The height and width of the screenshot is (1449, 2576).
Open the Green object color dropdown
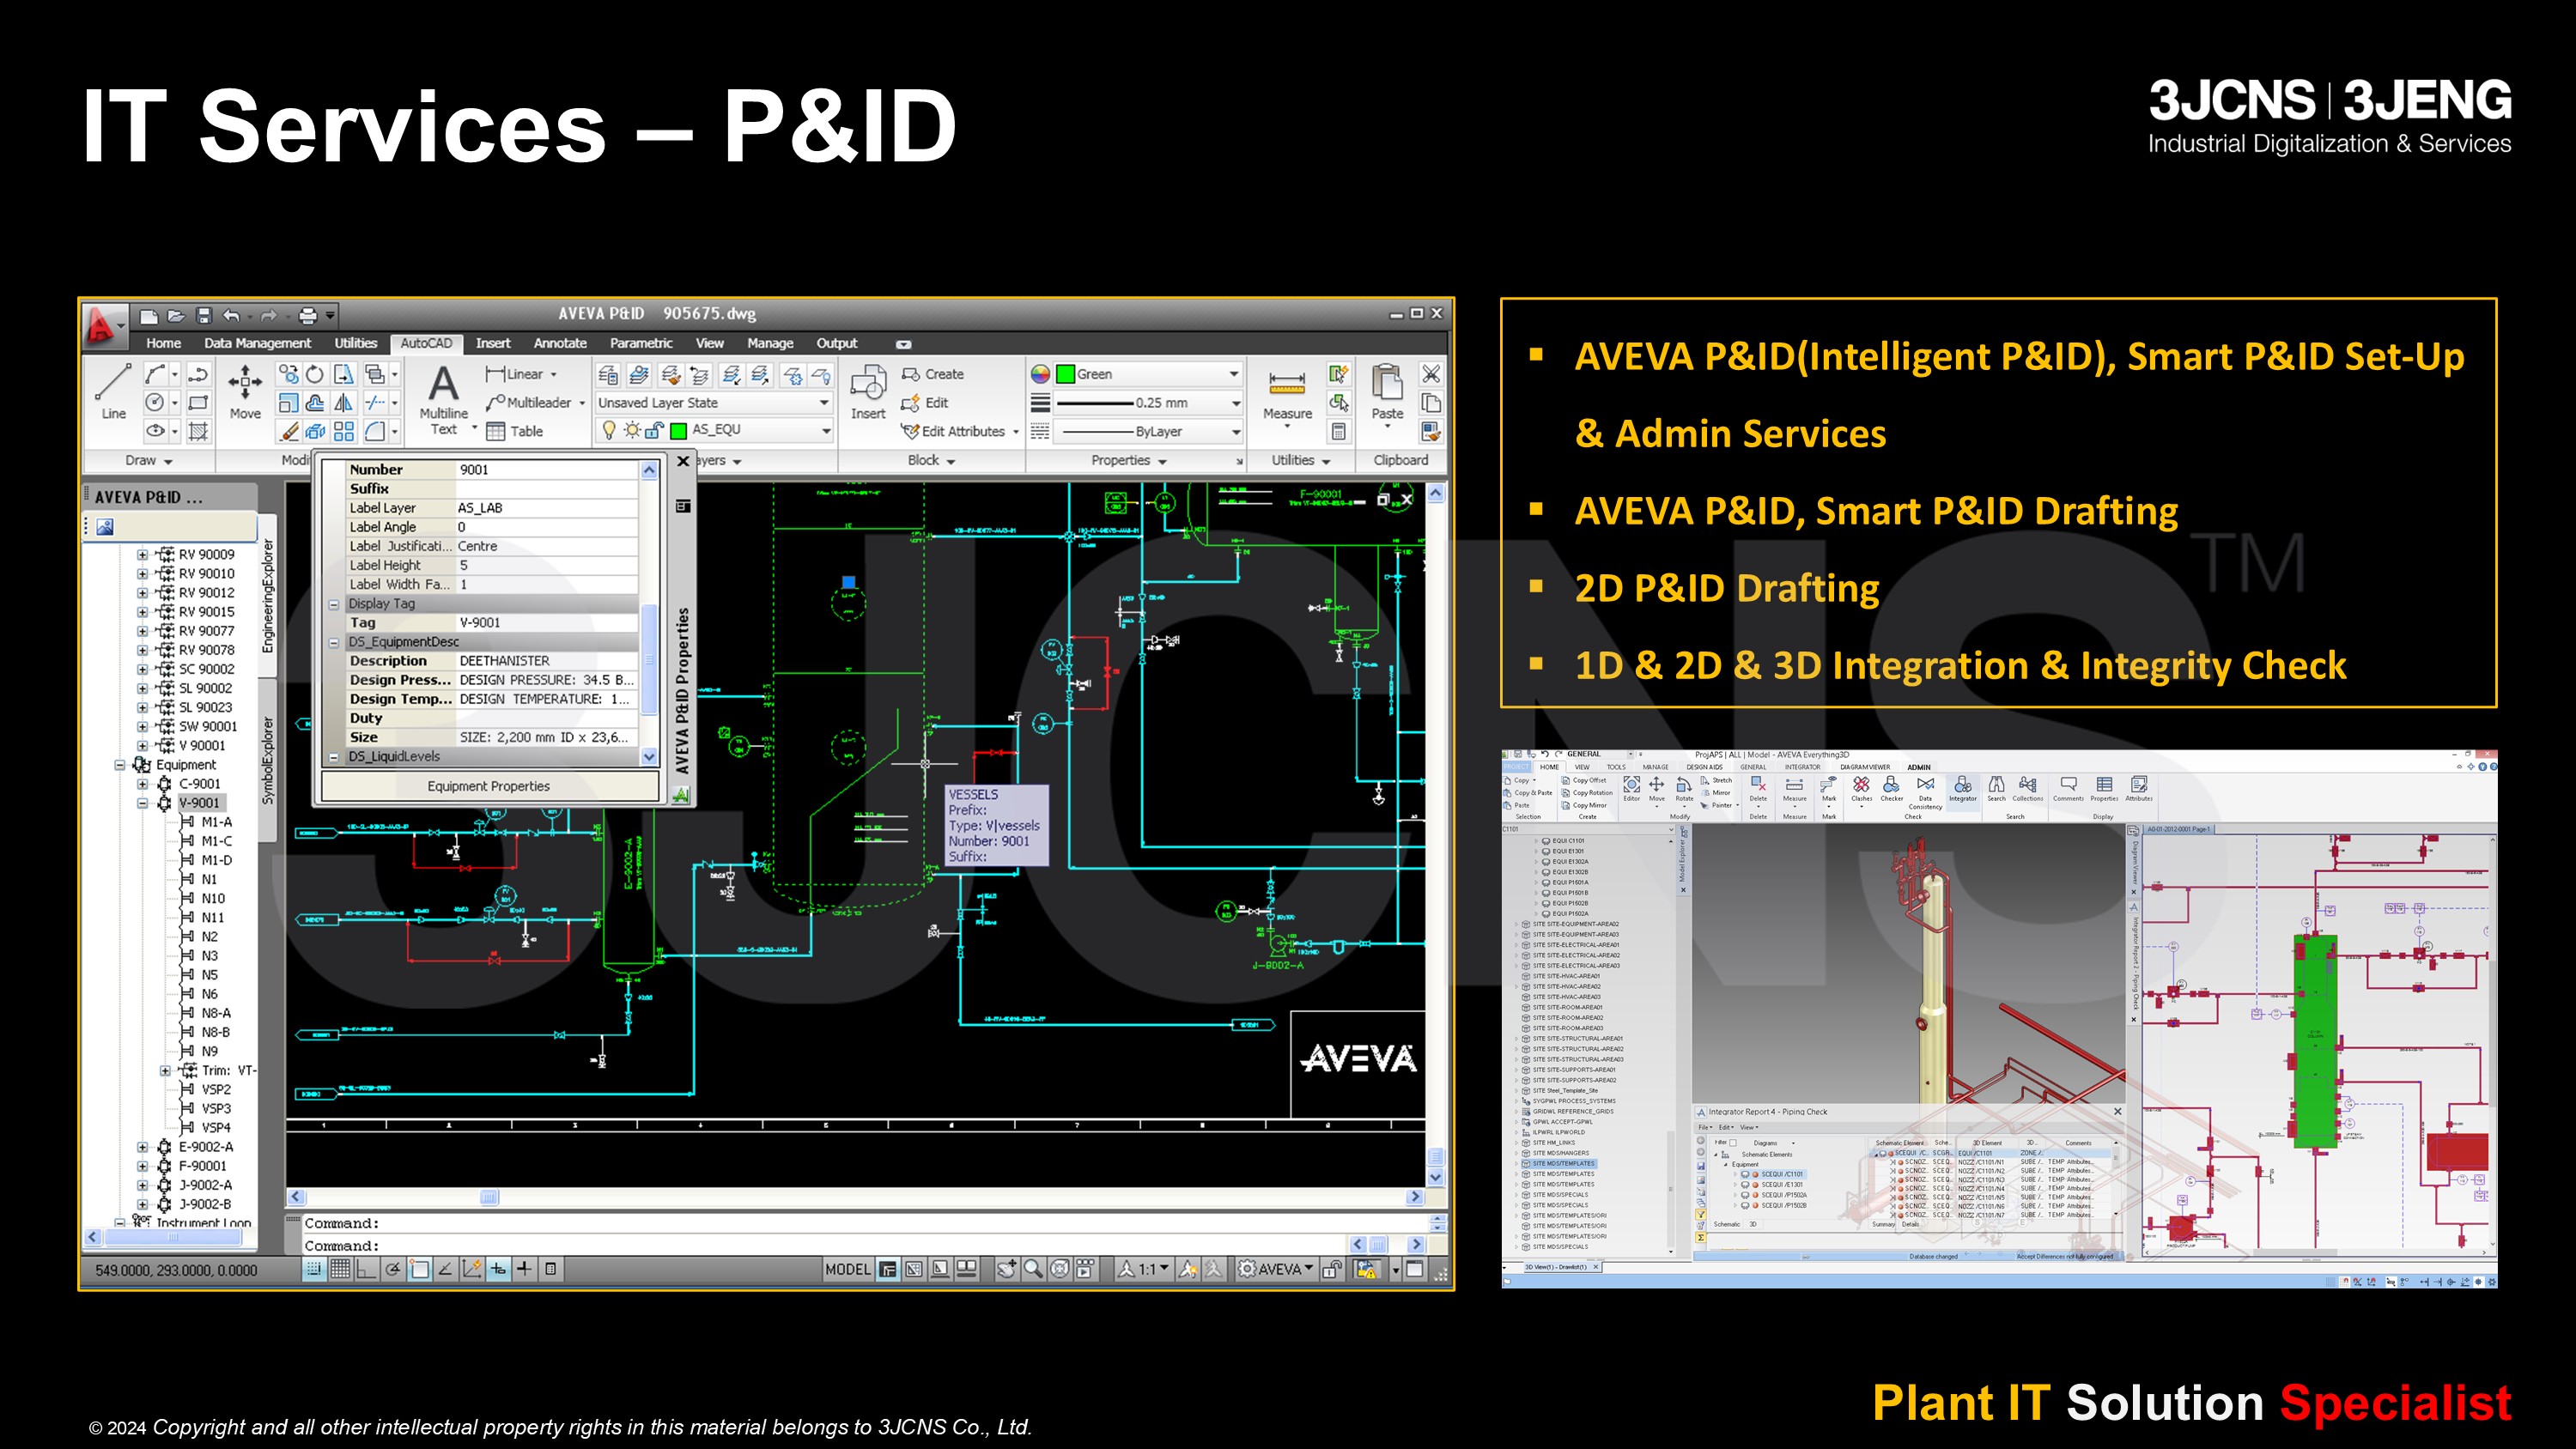1149,374
